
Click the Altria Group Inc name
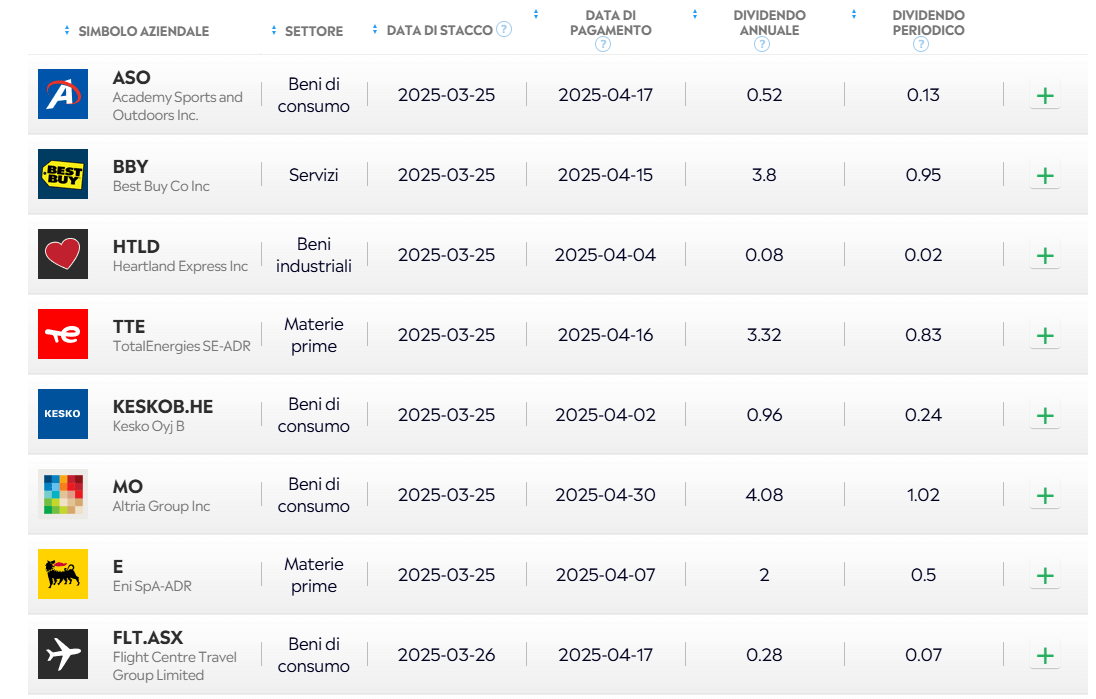pyautogui.click(x=161, y=506)
